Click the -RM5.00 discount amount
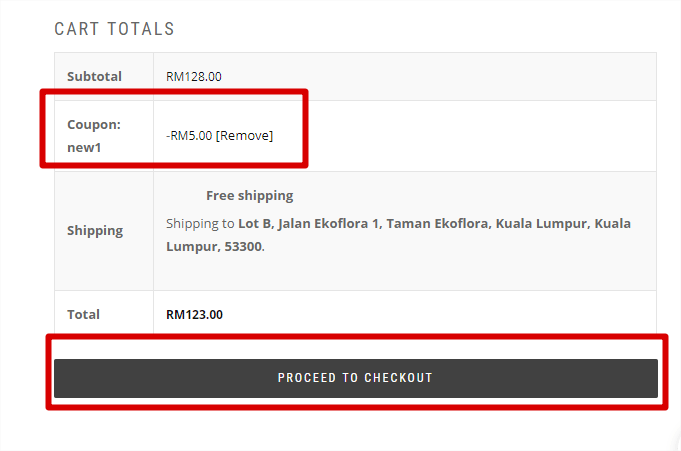This screenshot has height=451, width=681. tap(189, 136)
